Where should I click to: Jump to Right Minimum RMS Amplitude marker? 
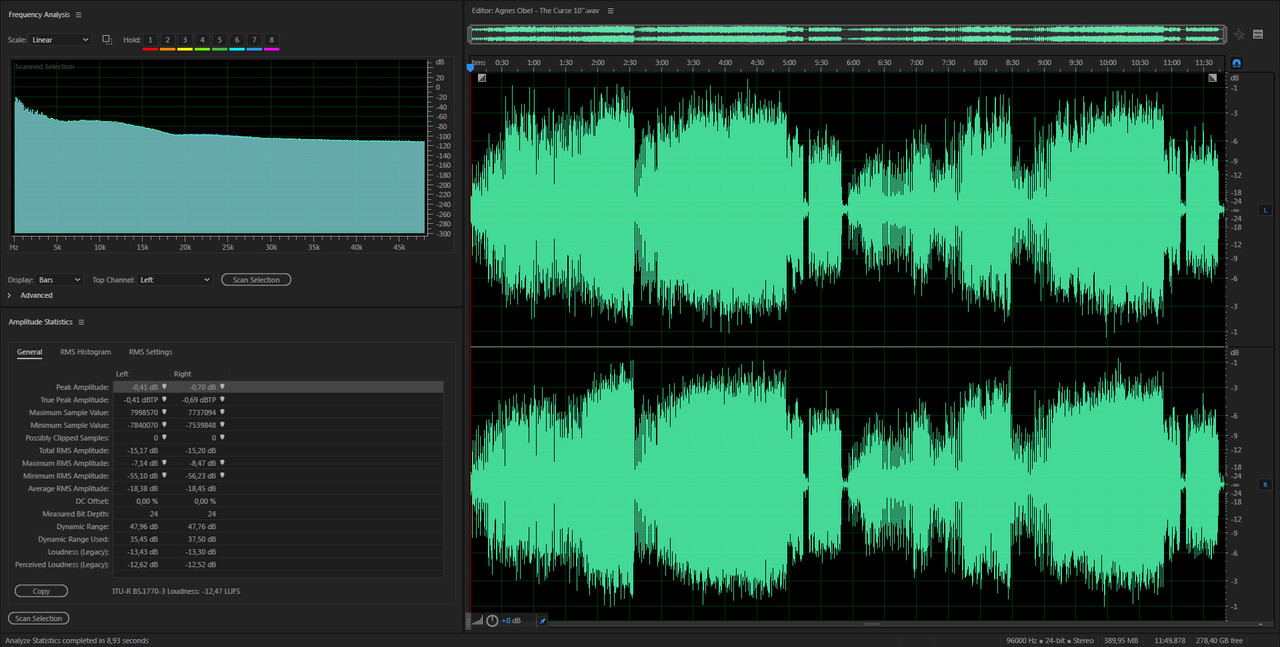coord(223,476)
